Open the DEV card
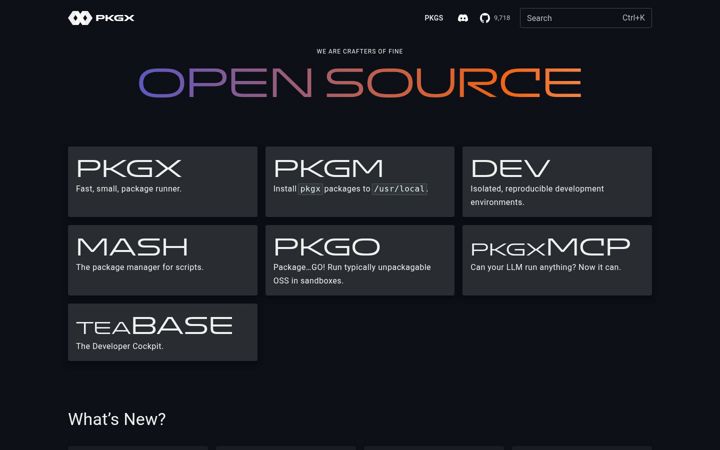 coord(557,181)
